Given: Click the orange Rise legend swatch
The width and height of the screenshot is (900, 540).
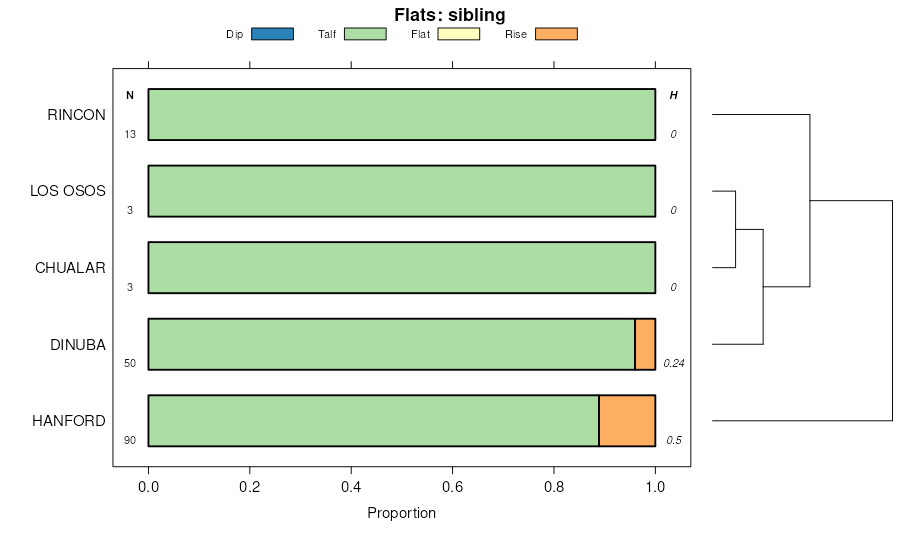Looking at the screenshot, I should 556,34.
